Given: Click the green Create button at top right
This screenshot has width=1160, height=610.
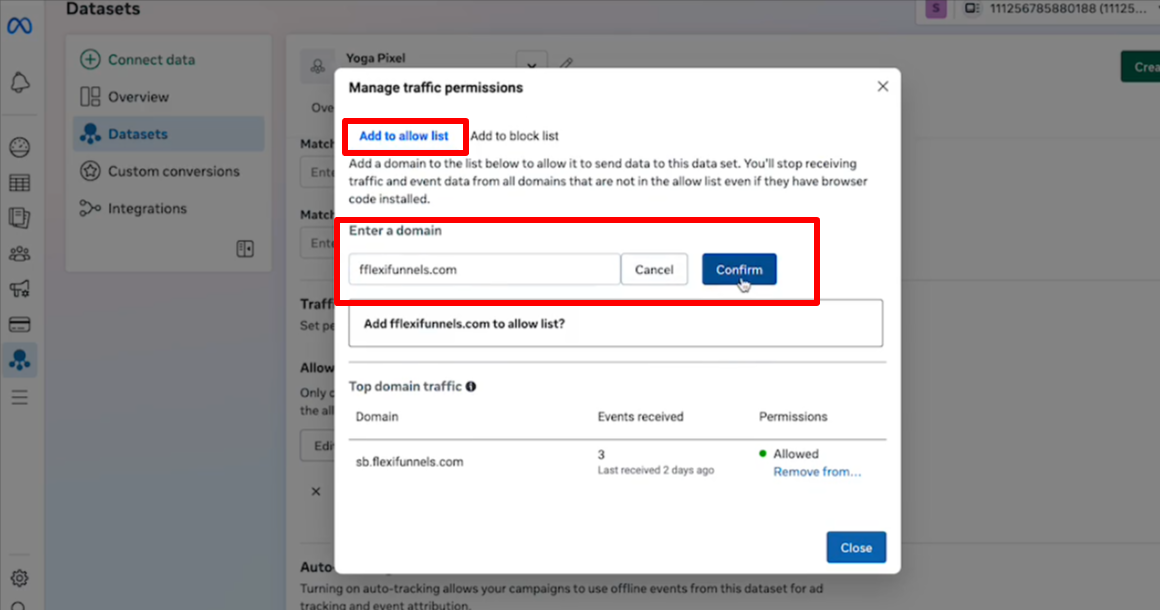Looking at the screenshot, I should click(x=1140, y=67).
